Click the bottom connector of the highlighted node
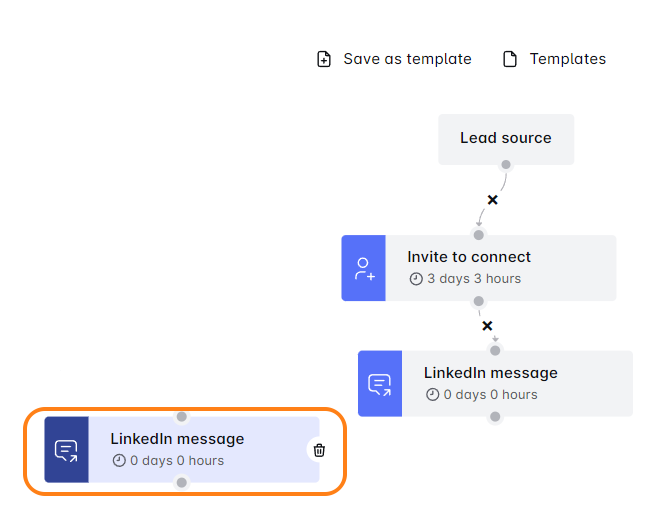The width and height of the screenshot is (647, 525). pos(181,483)
